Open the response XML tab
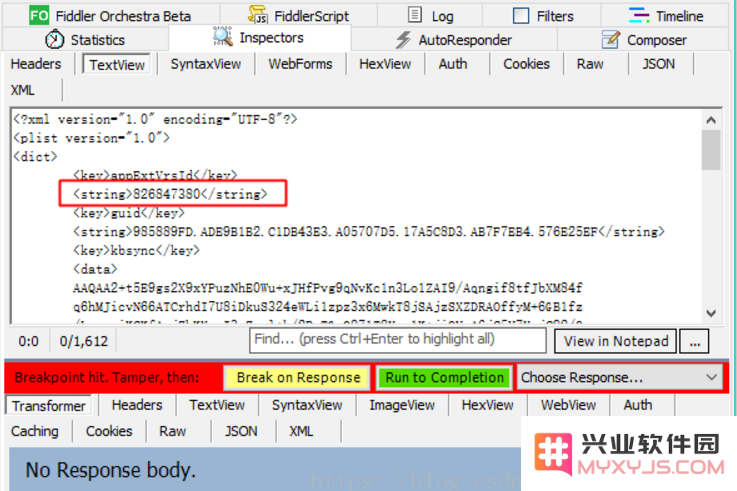 [301, 431]
